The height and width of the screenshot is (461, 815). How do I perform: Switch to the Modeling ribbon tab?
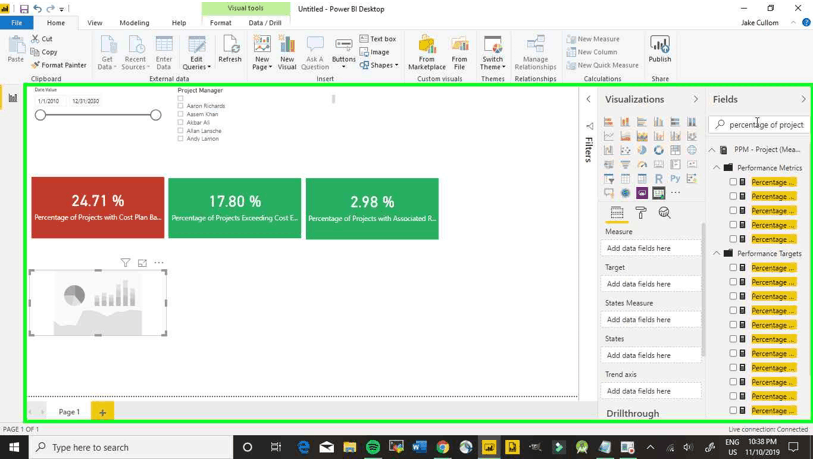(x=134, y=23)
